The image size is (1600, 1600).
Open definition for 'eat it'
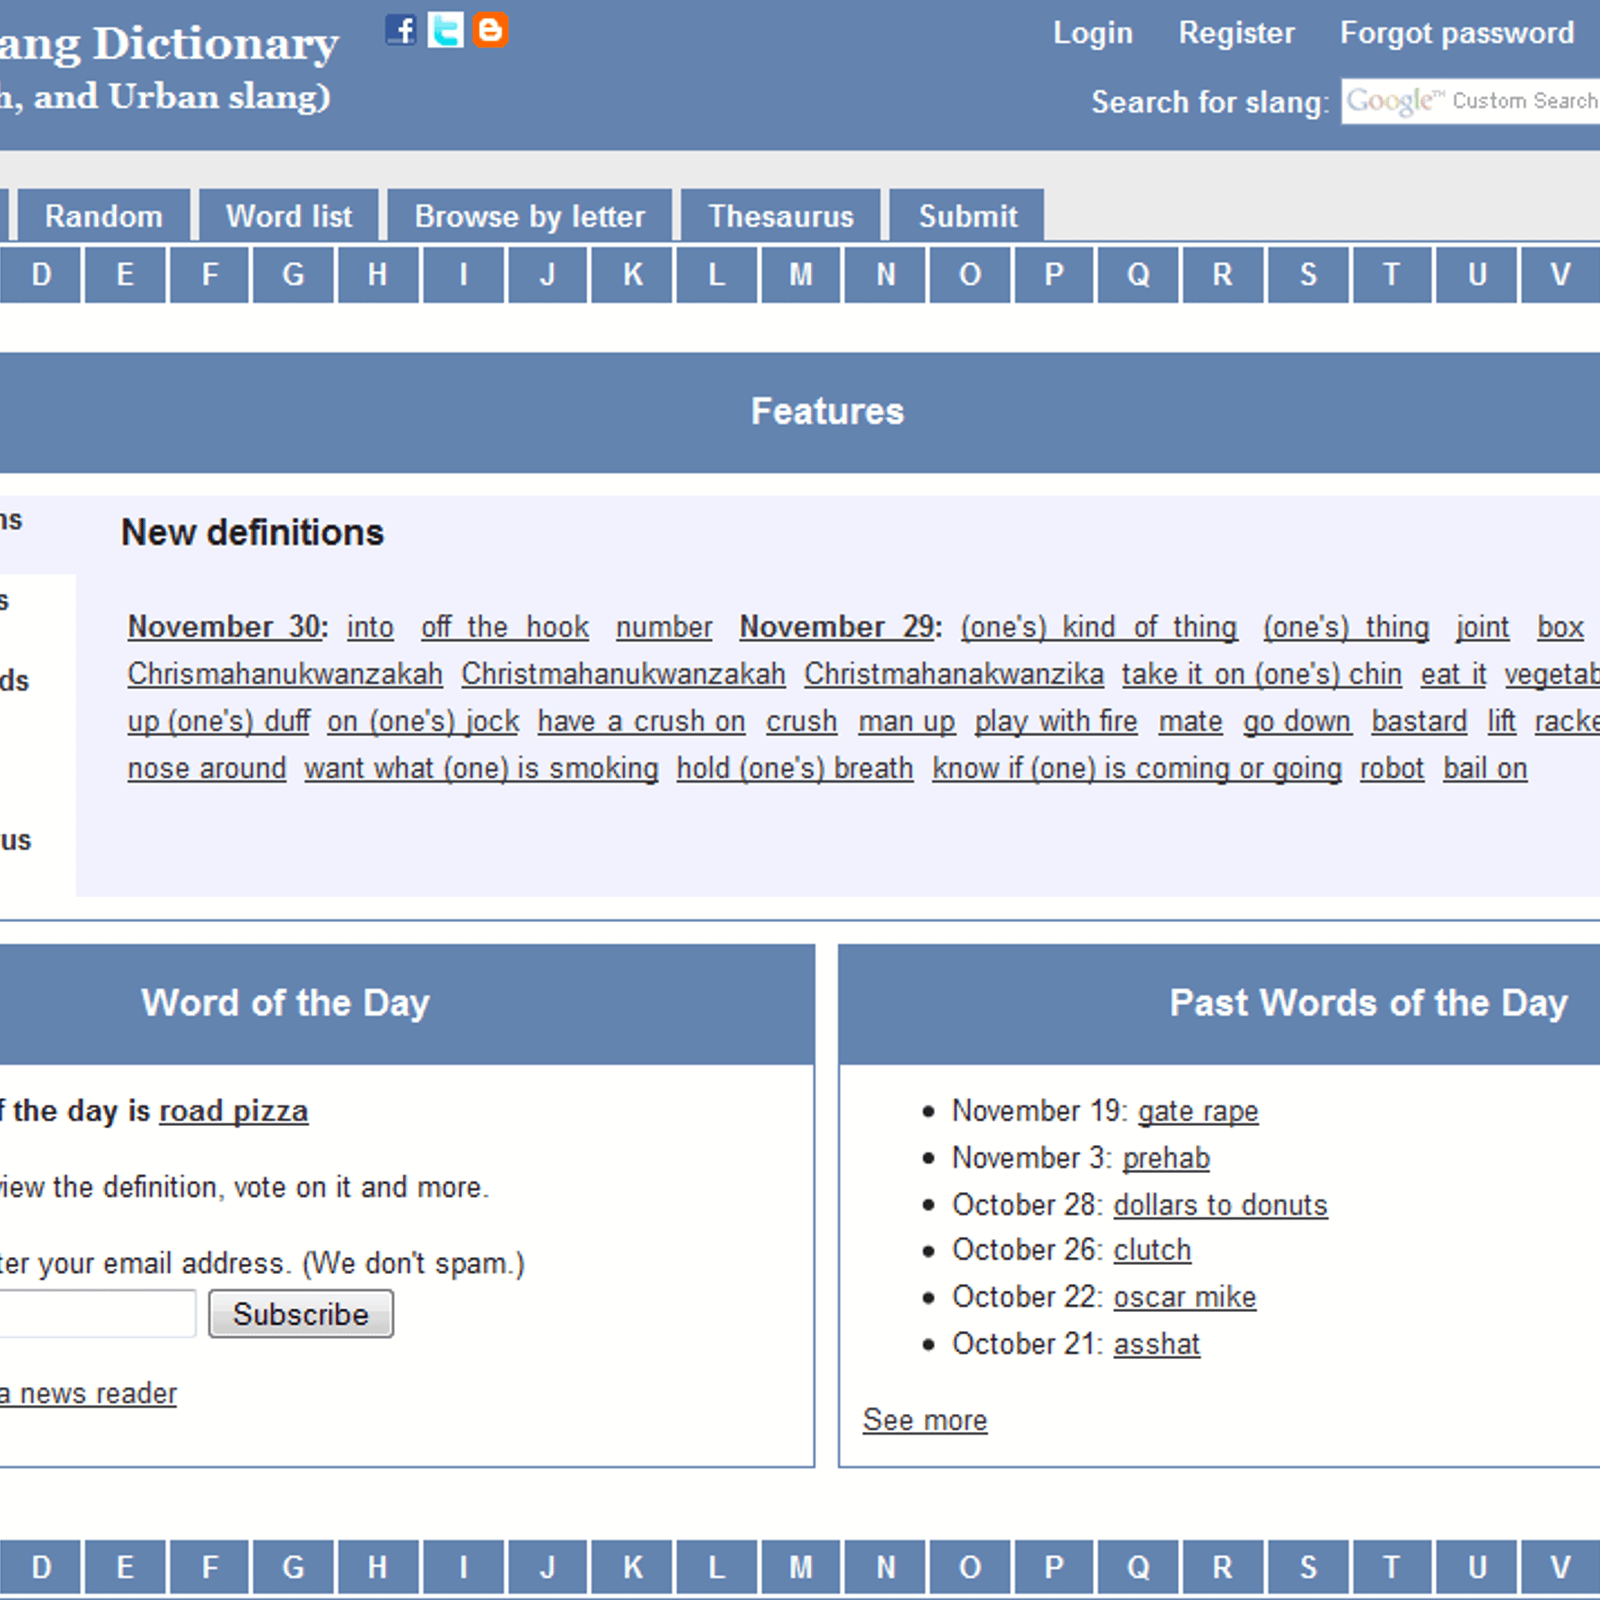click(1453, 674)
